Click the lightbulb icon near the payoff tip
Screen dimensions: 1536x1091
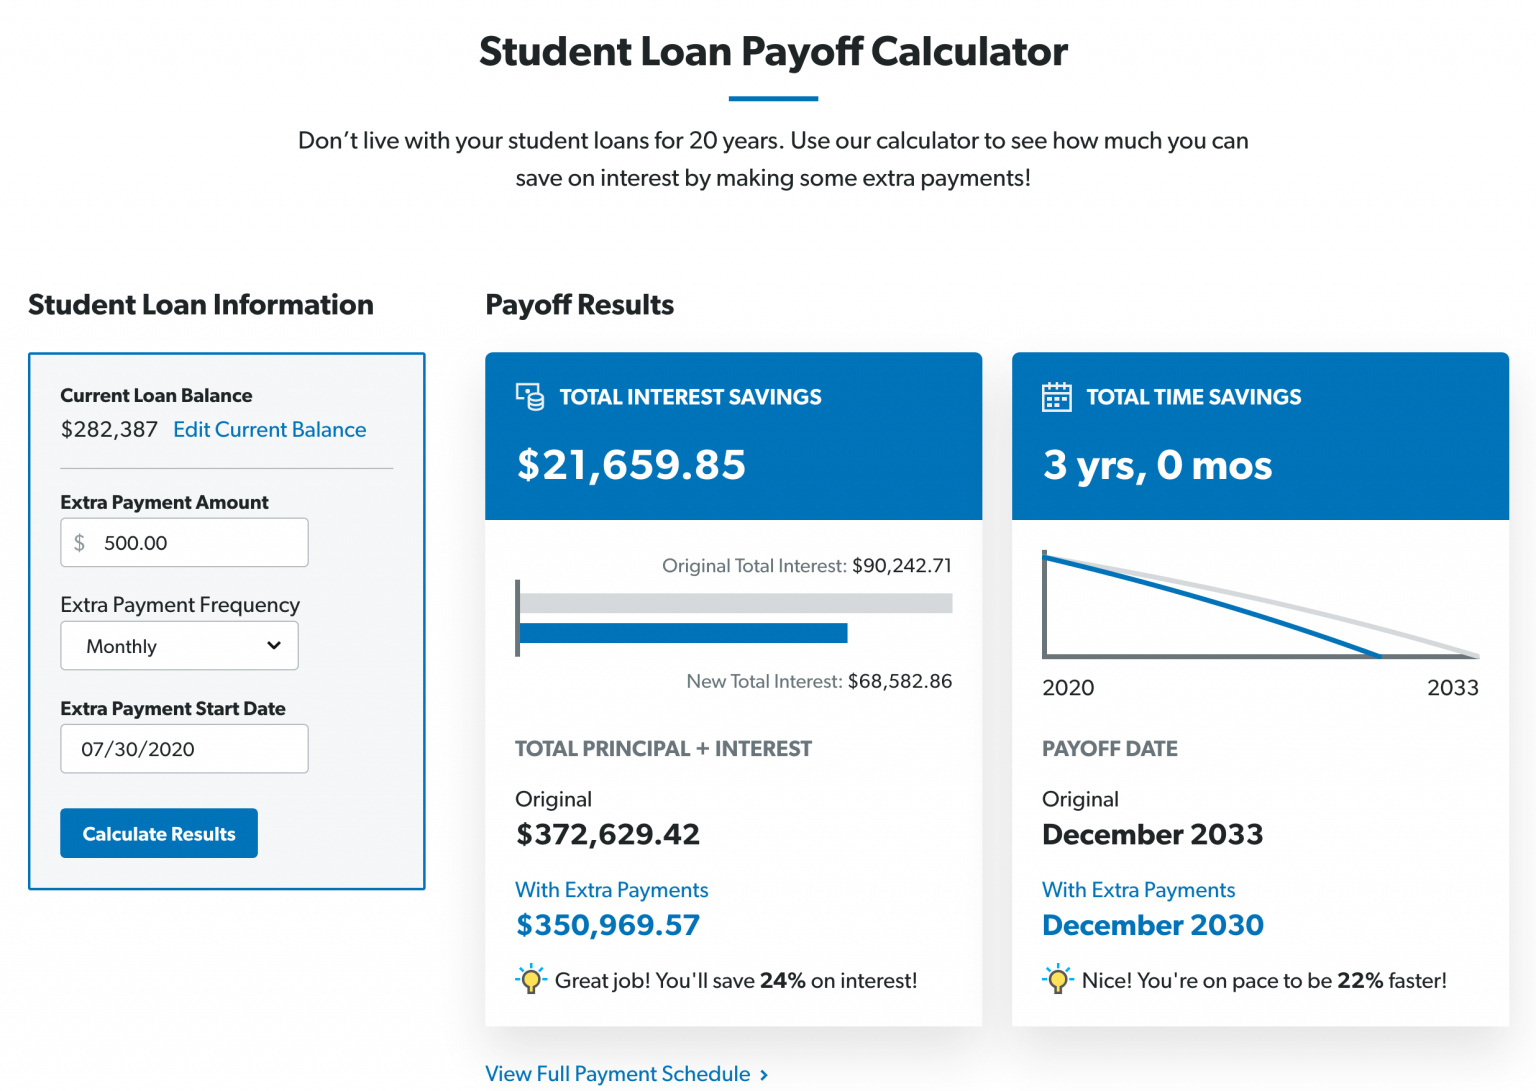tap(1058, 980)
